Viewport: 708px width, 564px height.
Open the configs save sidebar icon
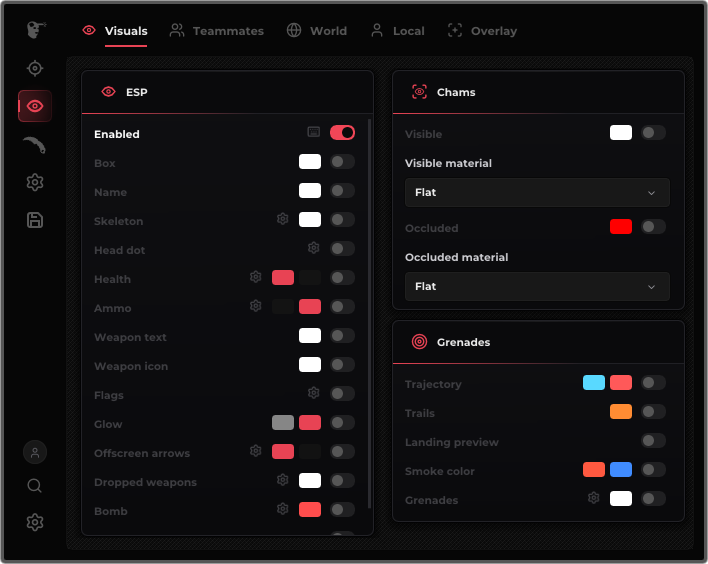pos(35,220)
